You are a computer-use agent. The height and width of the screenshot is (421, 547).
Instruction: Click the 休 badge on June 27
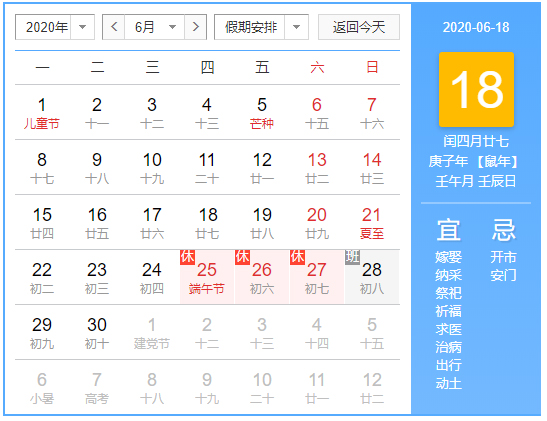click(298, 257)
